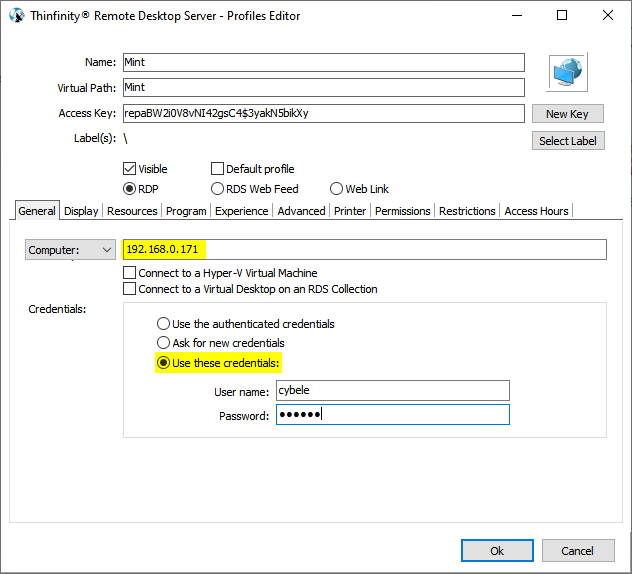Go to the Advanced tab
Screen dimensions: 632x574
click(301, 211)
